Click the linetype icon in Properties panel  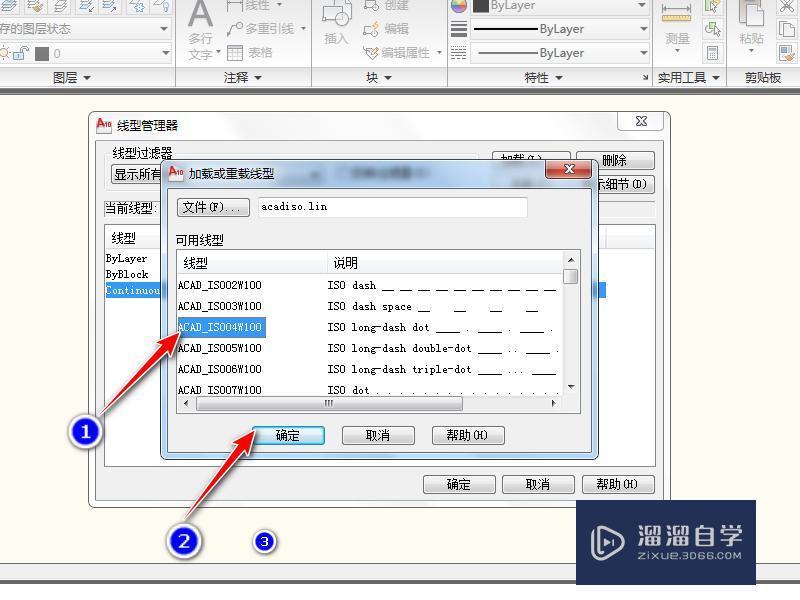(x=459, y=53)
